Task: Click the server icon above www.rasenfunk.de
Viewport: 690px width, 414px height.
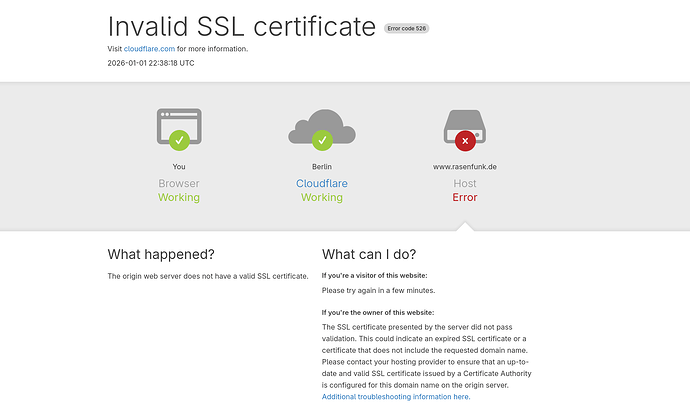Action: (x=465, y=130)
